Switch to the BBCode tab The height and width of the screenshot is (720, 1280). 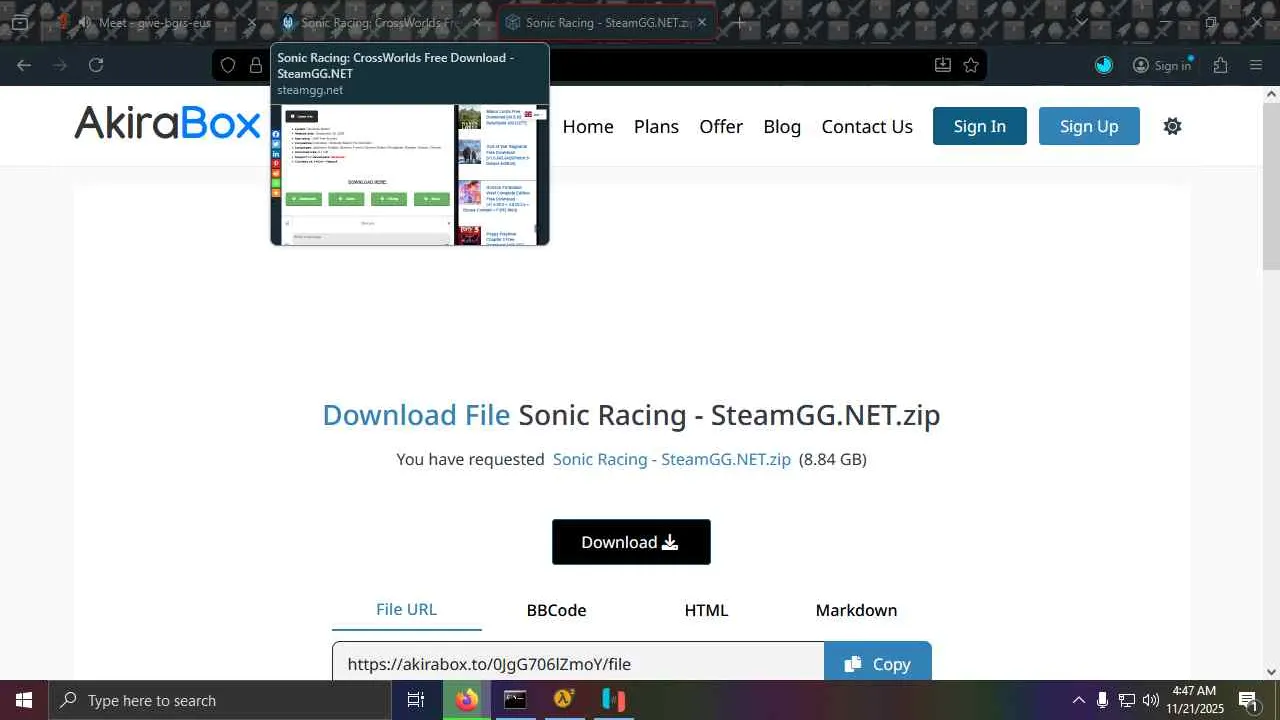pyautogui.click(x=556, y=610)
